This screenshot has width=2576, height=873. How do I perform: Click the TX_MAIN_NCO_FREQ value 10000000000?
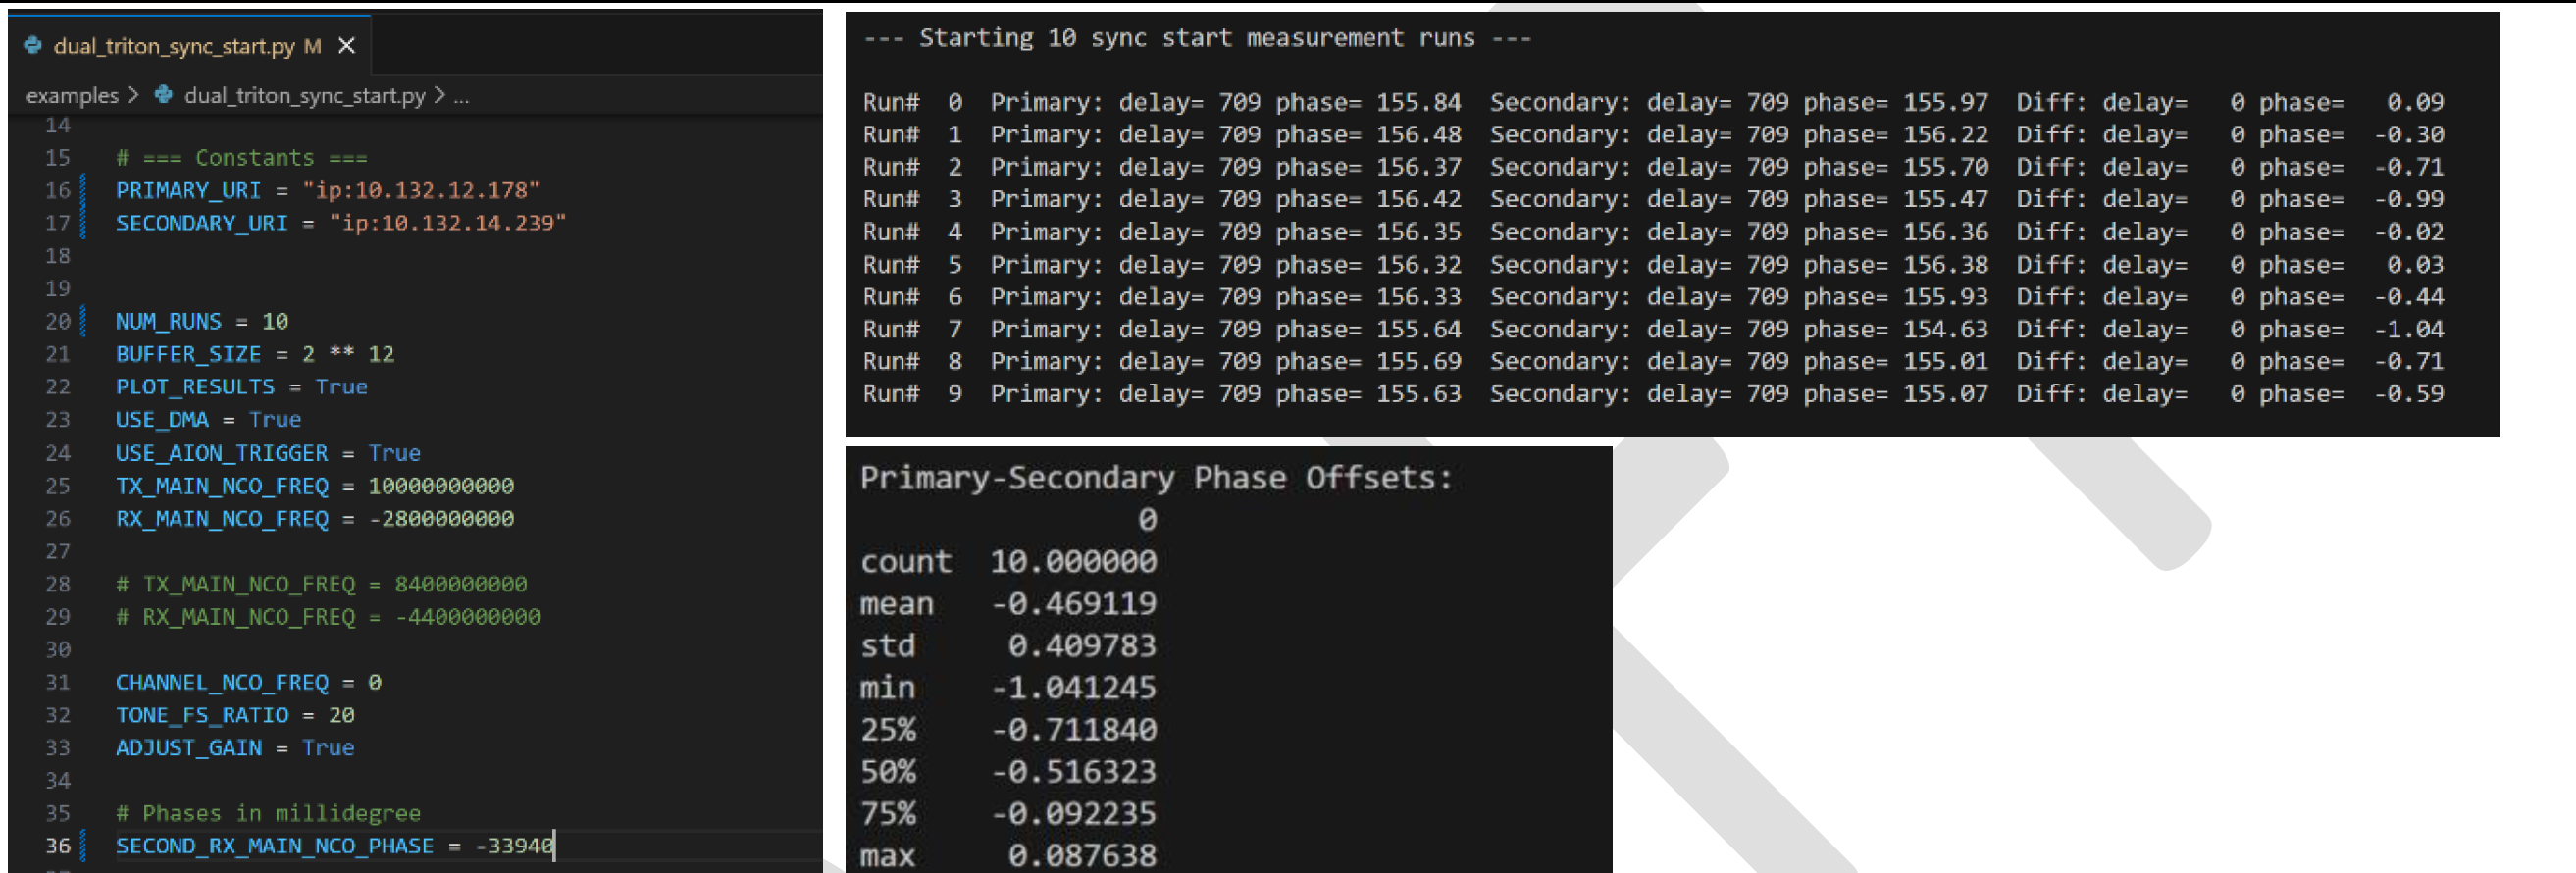click(x=441, y=485)
